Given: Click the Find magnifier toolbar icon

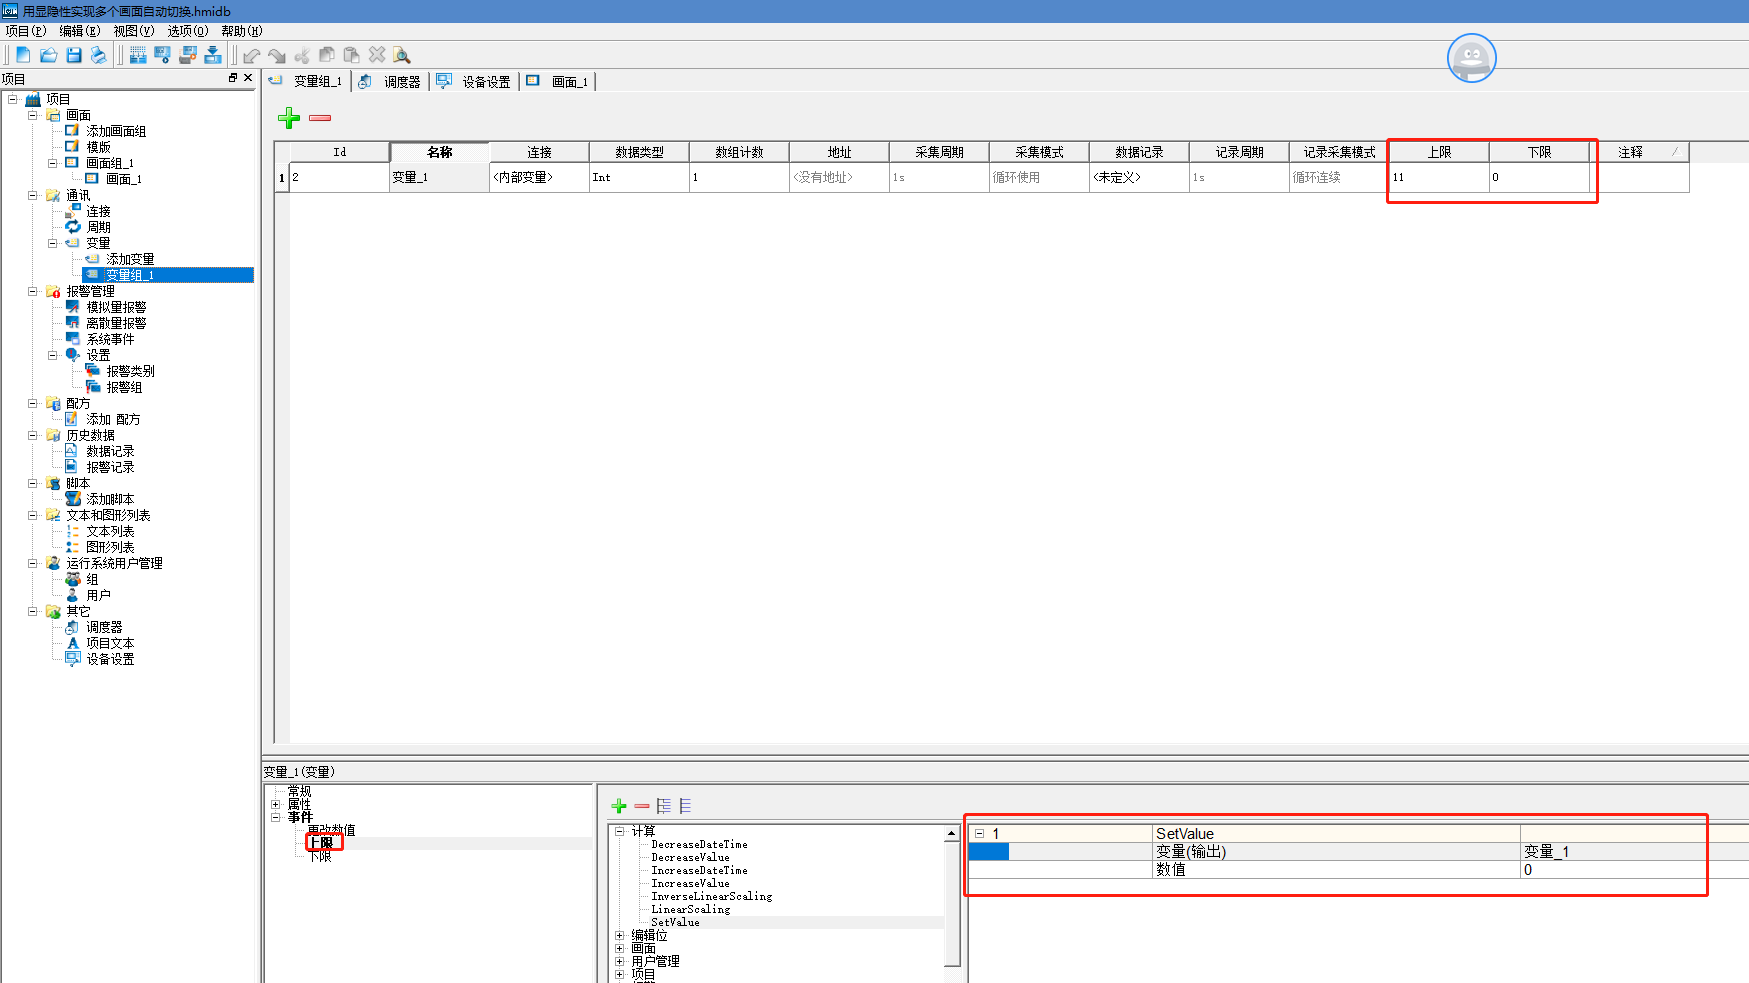Looking at the screenshot, I should pyautogui.click(x=402, y=55).
